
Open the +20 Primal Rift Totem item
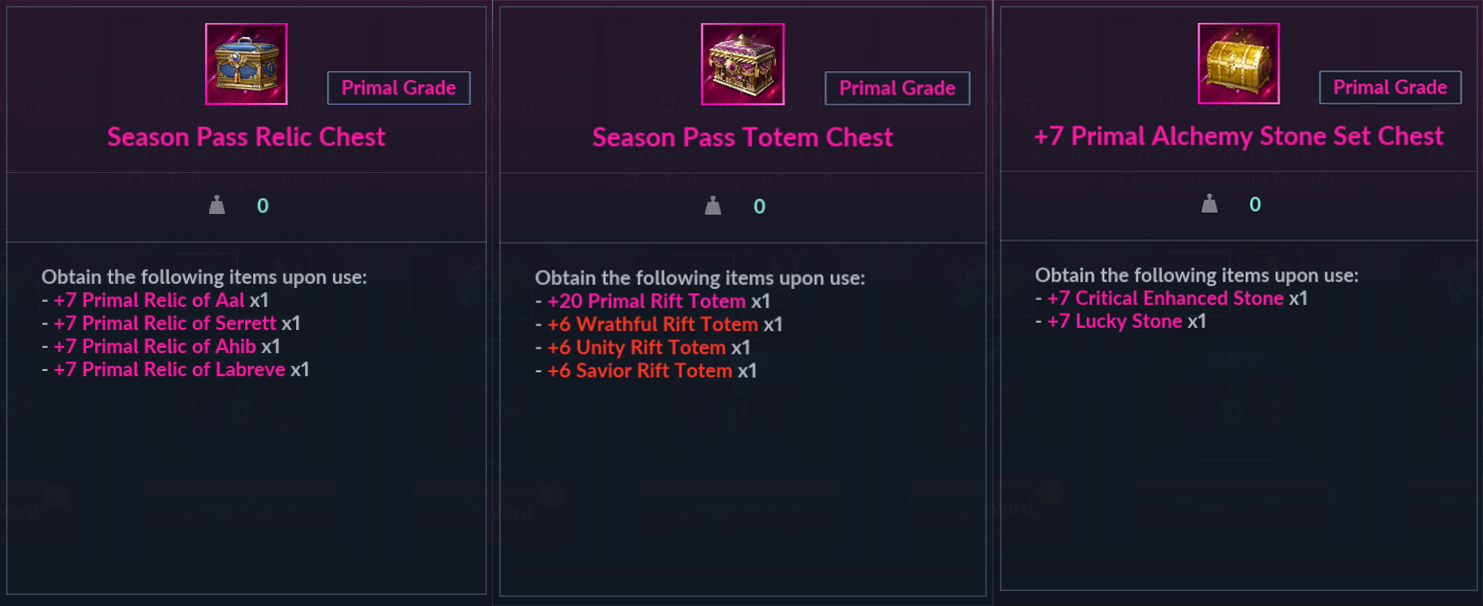(646, 301)
